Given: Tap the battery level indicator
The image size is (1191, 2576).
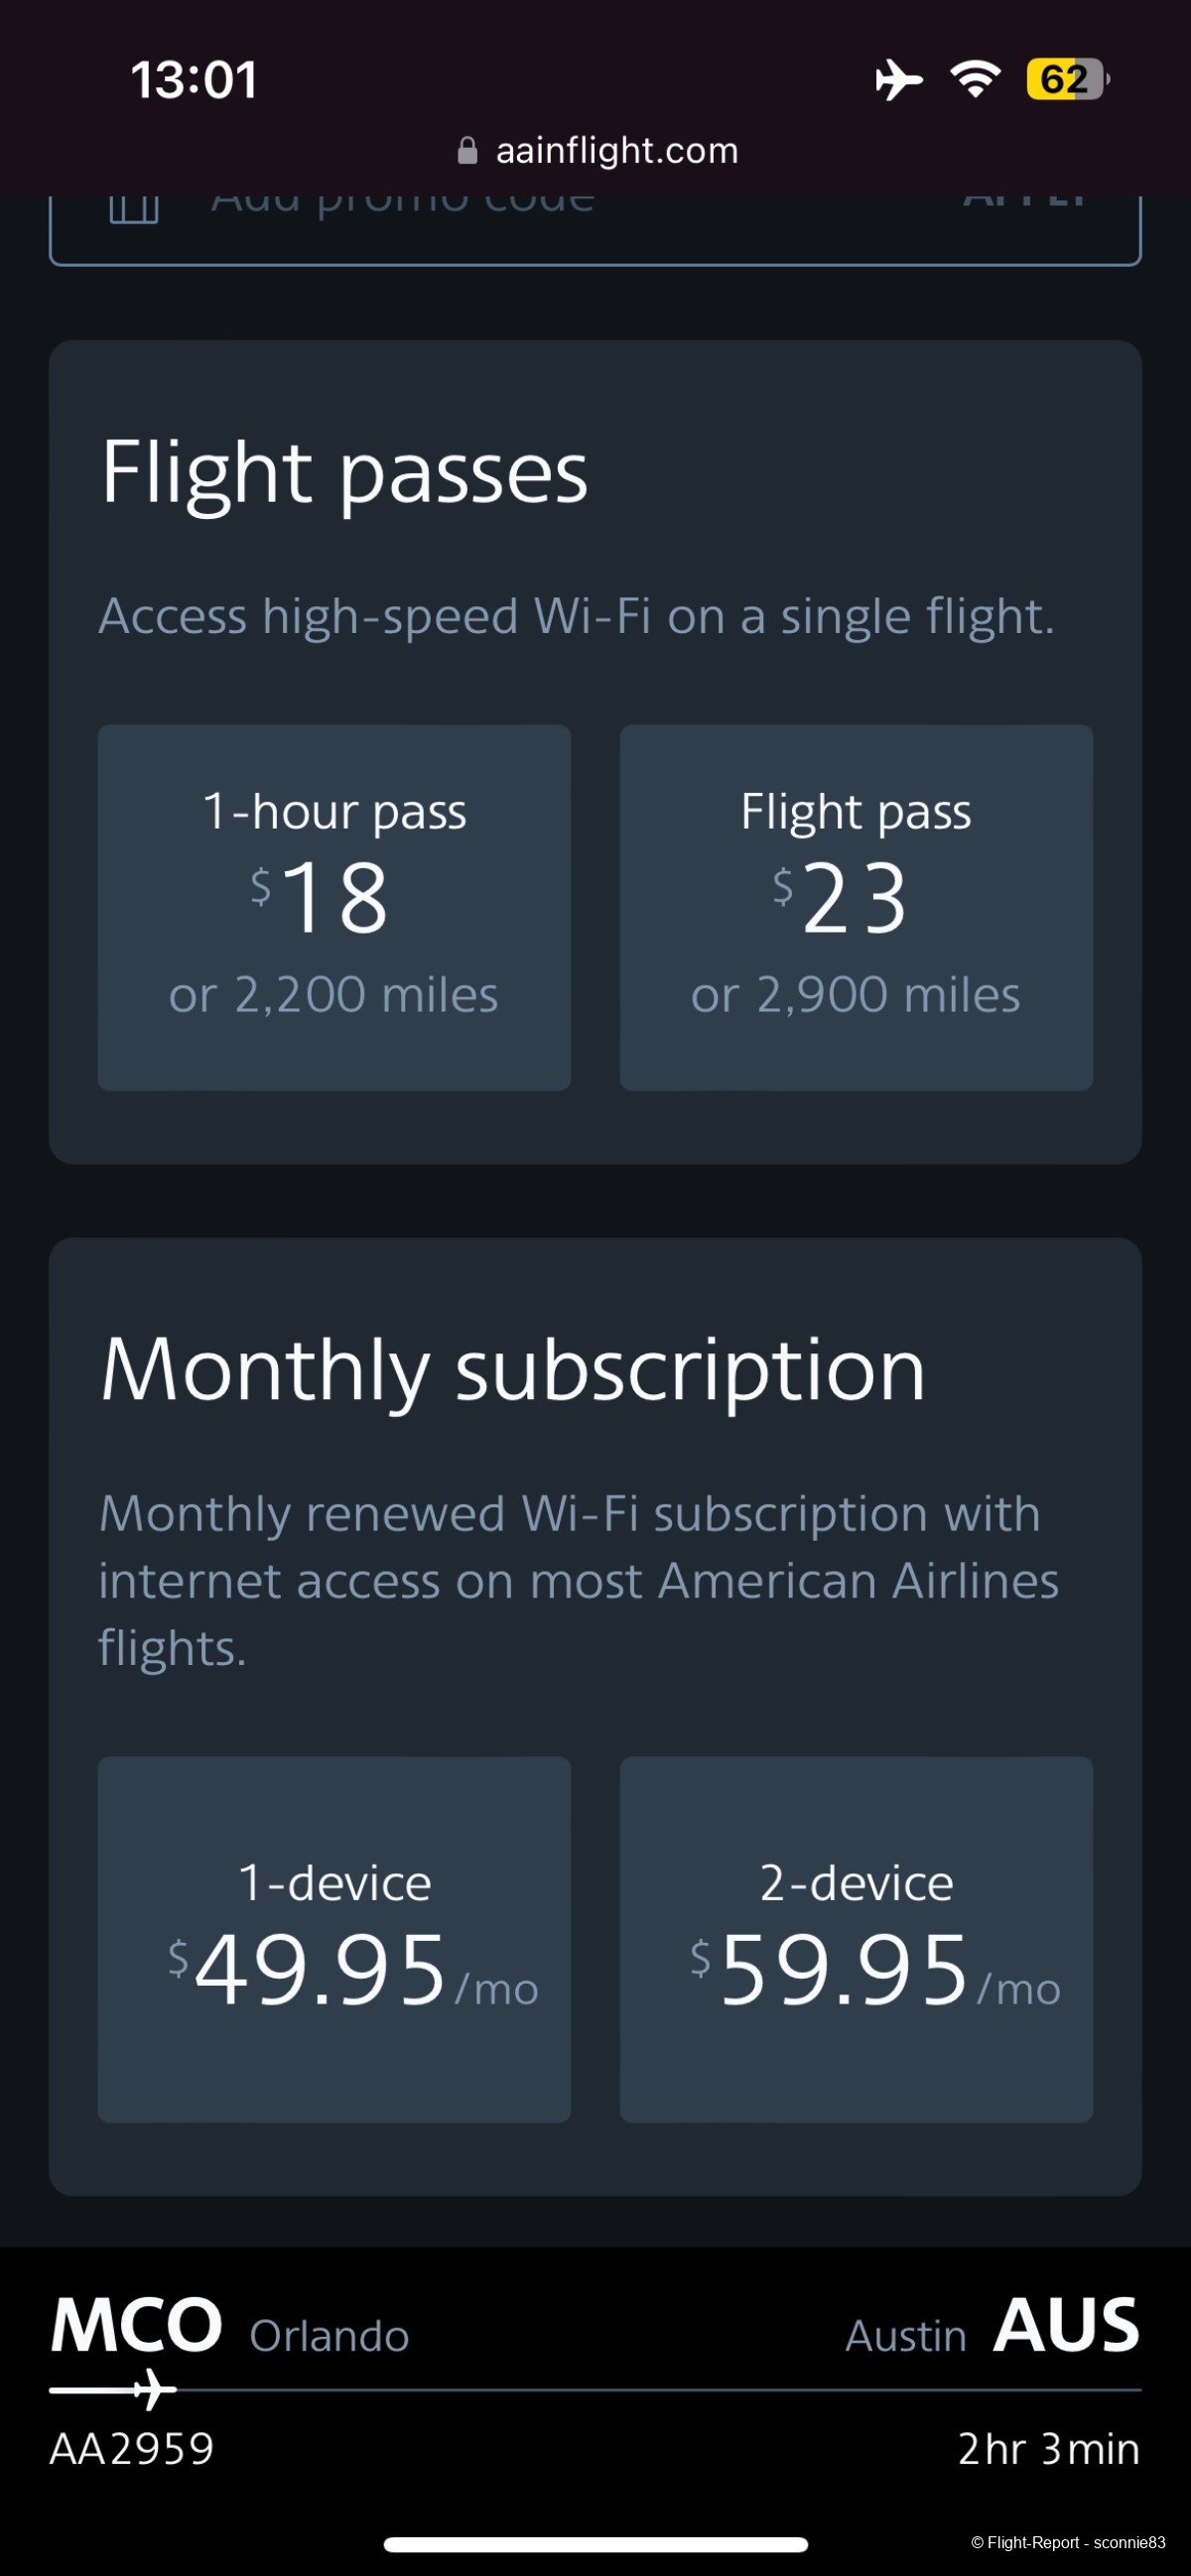Looking at the screenshot, I should click(1066, 79).
